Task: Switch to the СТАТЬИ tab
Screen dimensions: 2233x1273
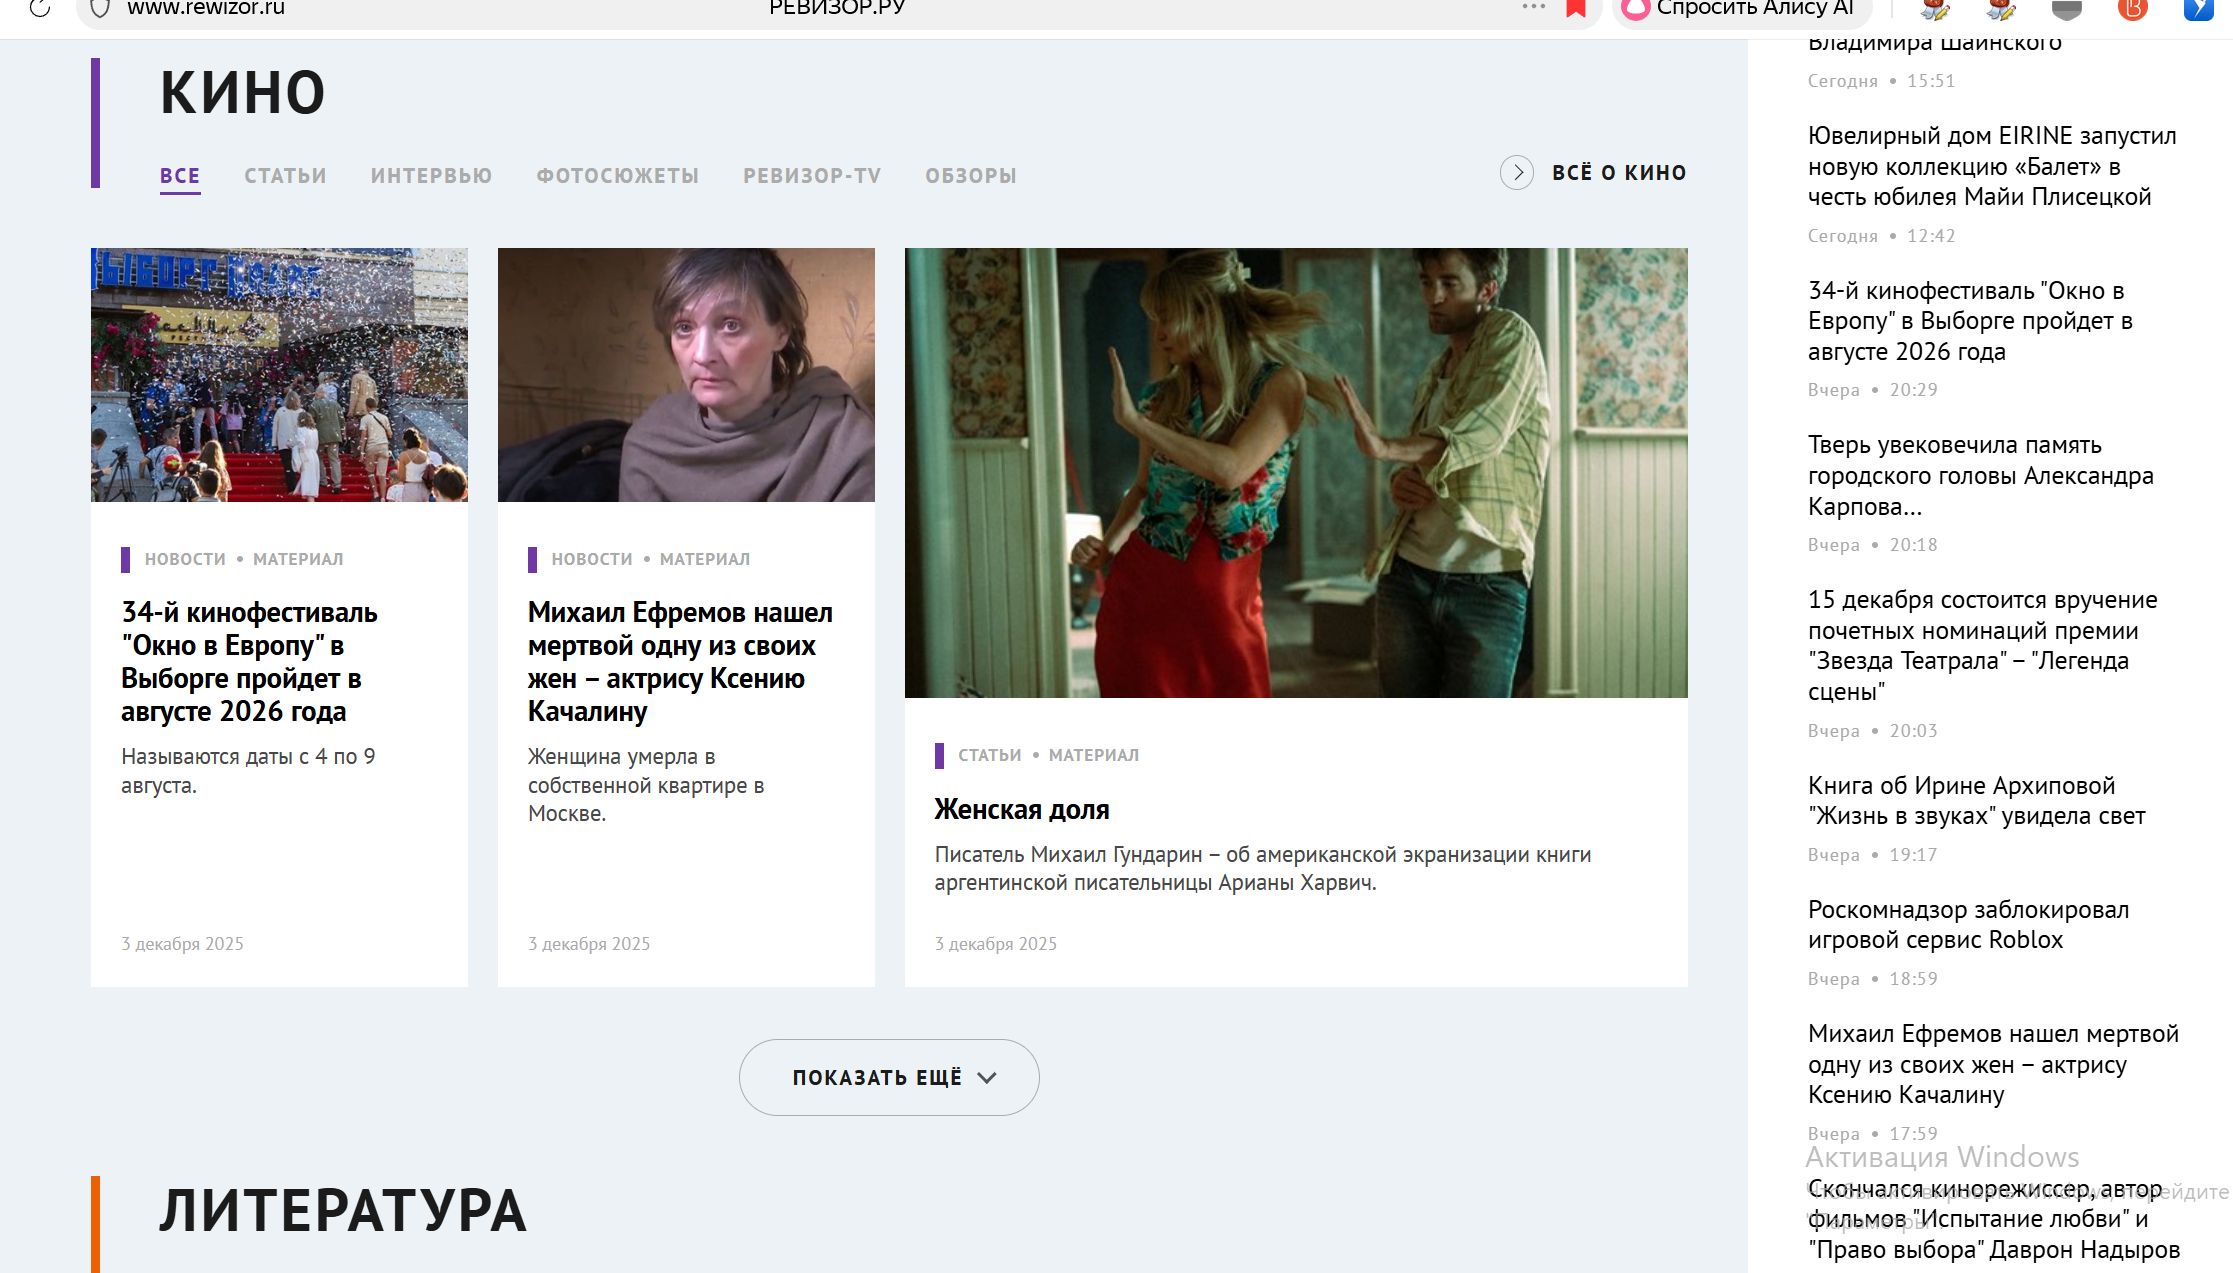Action: [x=285, y=175]
